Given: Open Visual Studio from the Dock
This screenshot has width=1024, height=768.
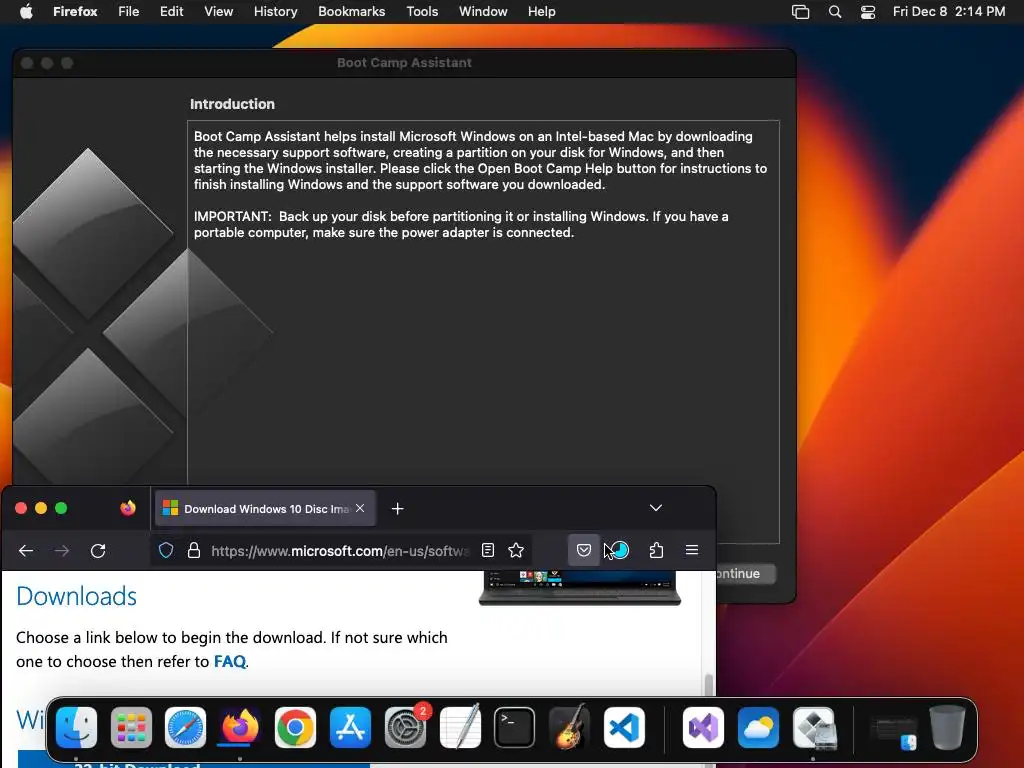Looking at the screenshot, I should point(703,728).
